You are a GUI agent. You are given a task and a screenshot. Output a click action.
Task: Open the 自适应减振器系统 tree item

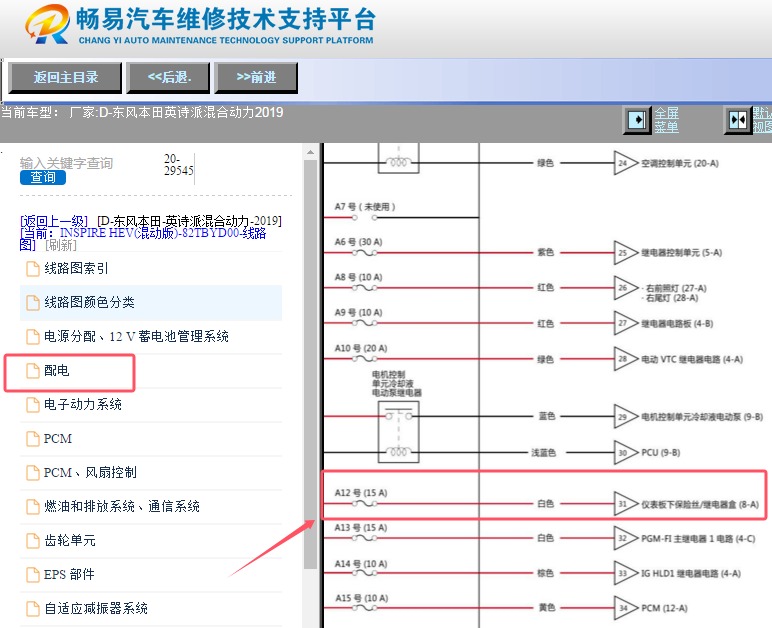(96, 608)
